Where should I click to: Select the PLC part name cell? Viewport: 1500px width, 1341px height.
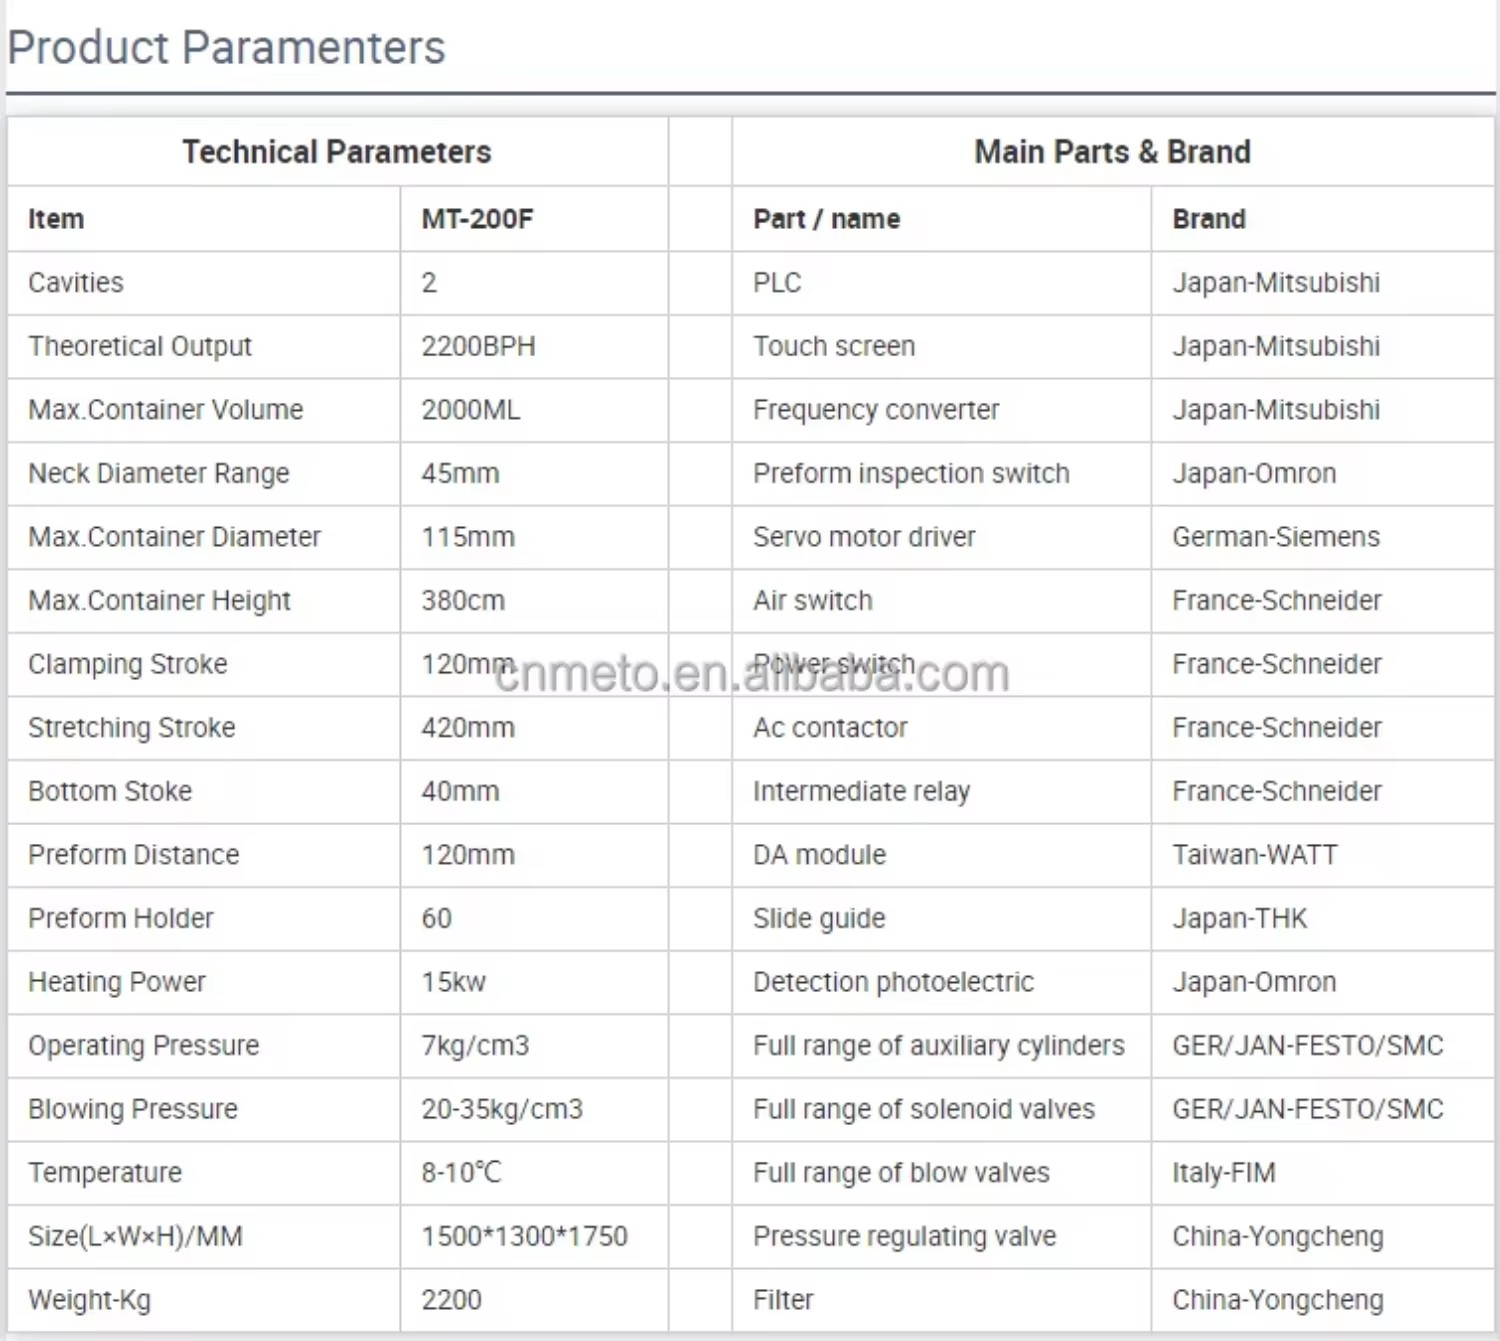click(942, 283)
